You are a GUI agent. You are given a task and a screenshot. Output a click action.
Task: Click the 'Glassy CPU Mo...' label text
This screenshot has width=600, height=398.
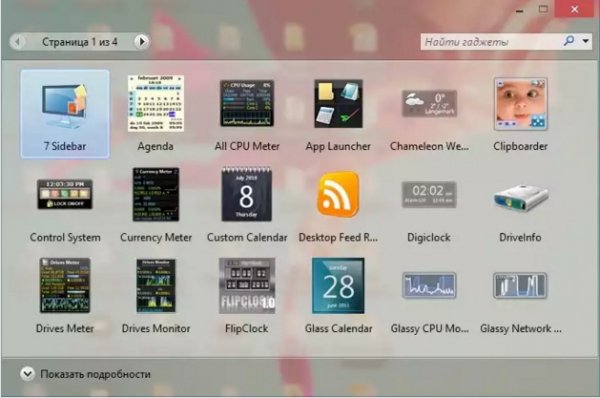tap(429, 328)
